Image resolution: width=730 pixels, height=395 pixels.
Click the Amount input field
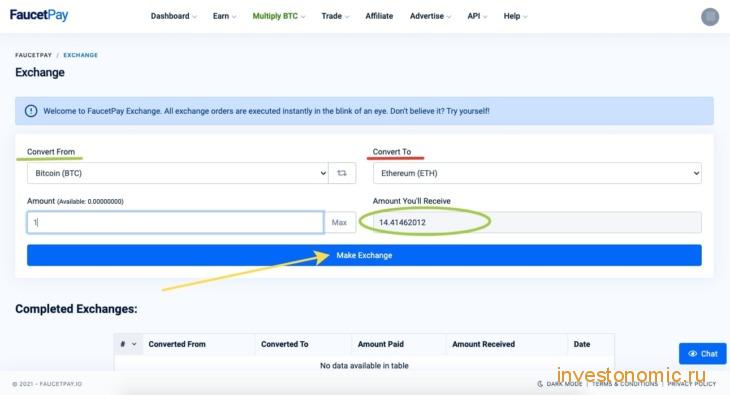(x=176, y=222)
